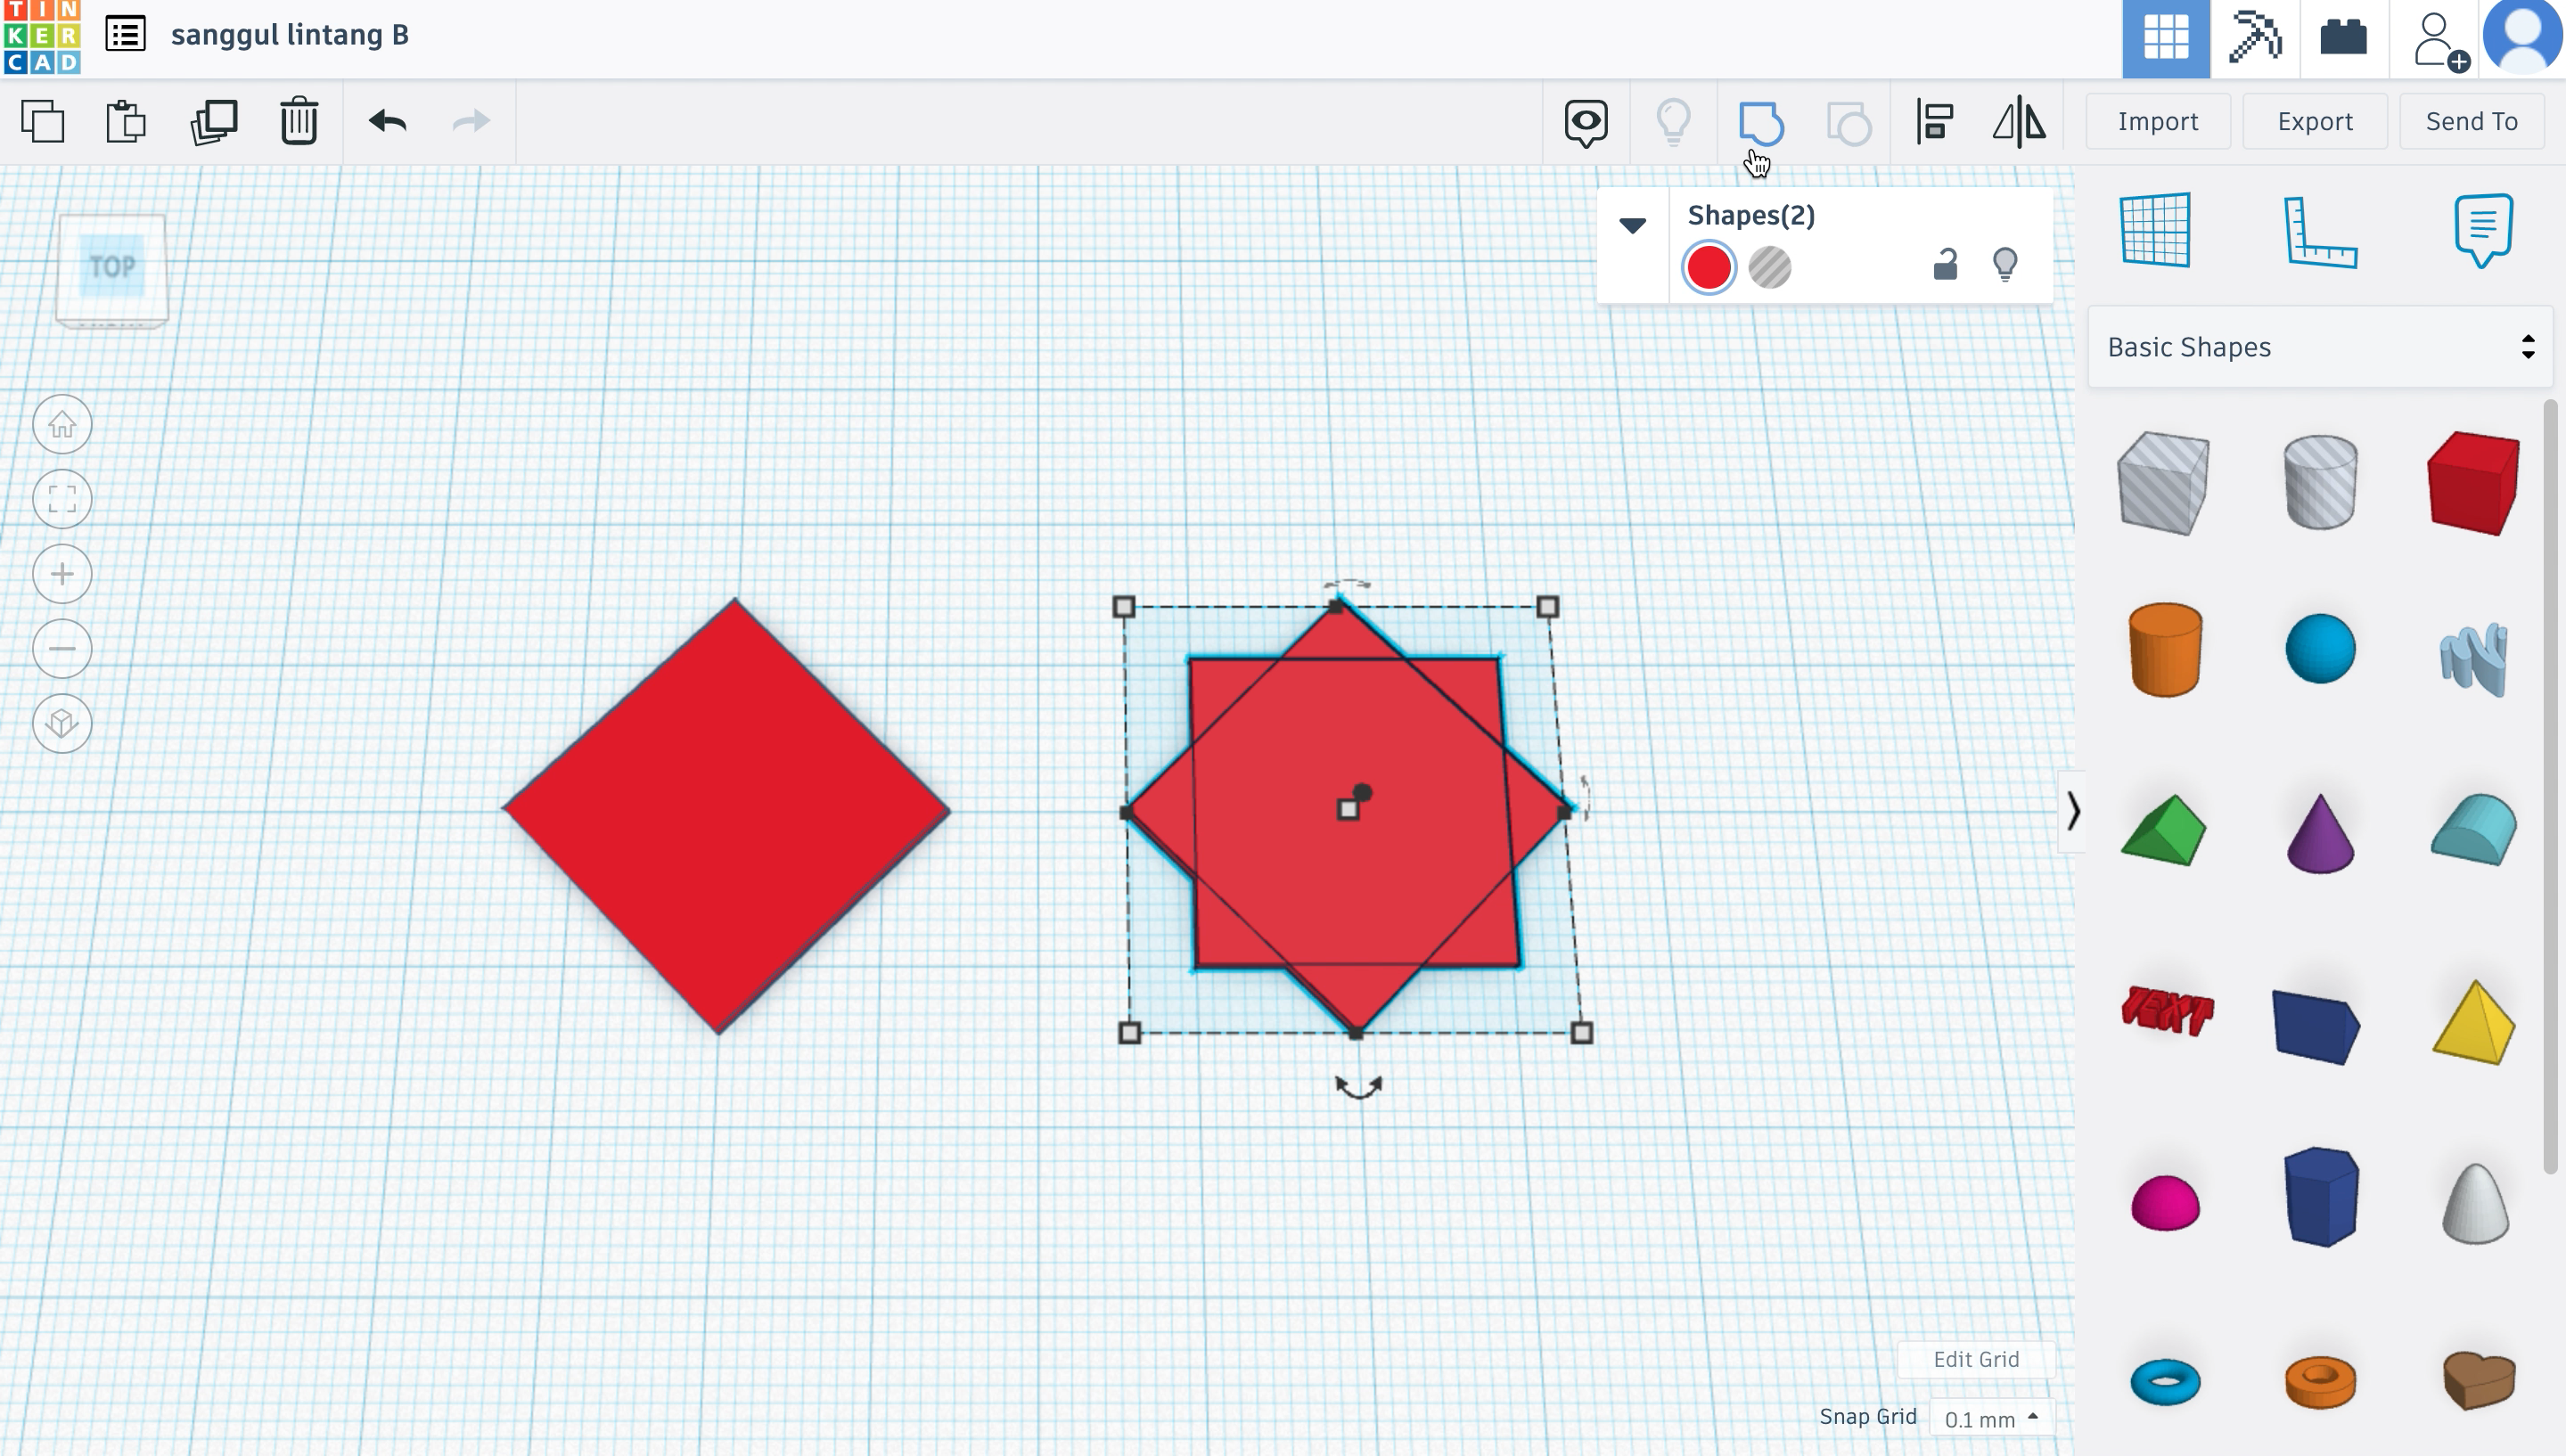Open the Mirror tool
The height and width of the screenshot is (1456, 2566).
[x=2019, y=122]
